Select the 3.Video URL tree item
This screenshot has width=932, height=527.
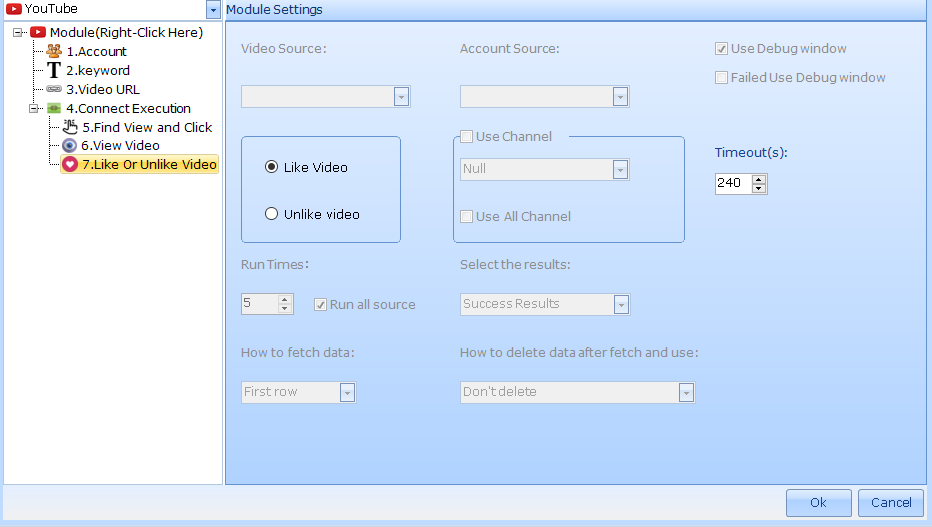pos(103,89)
